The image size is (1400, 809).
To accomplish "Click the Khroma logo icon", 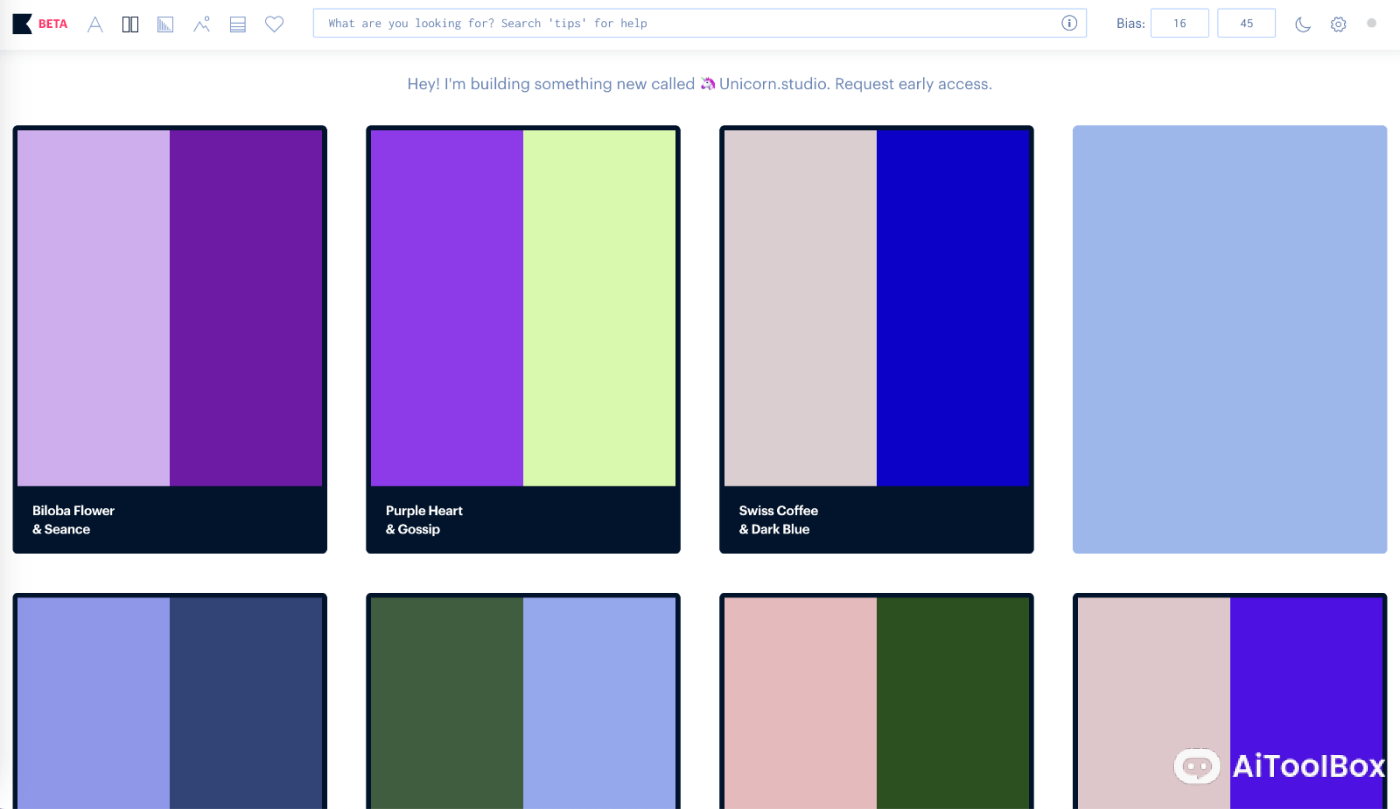I will click(22, 24).
